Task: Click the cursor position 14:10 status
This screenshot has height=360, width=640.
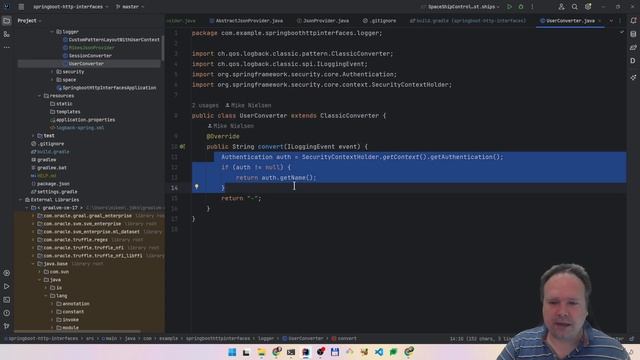Action: 456,339
